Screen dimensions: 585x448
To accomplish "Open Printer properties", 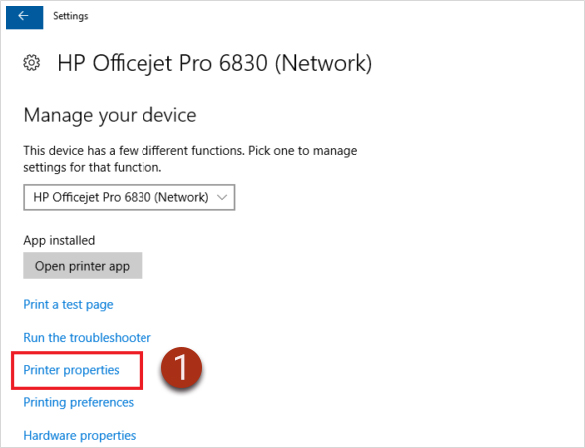I will [71, 370].
